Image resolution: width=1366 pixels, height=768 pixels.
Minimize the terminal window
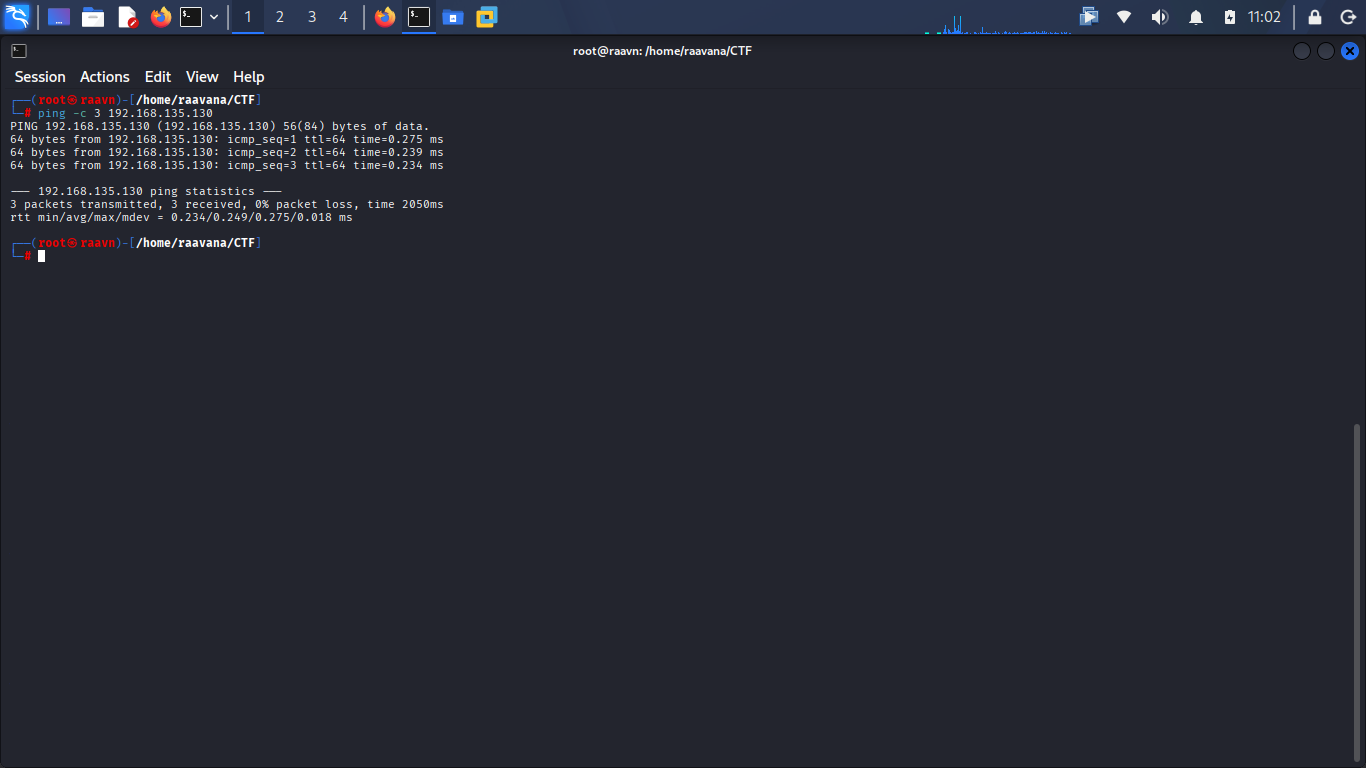click(1302, 51)
